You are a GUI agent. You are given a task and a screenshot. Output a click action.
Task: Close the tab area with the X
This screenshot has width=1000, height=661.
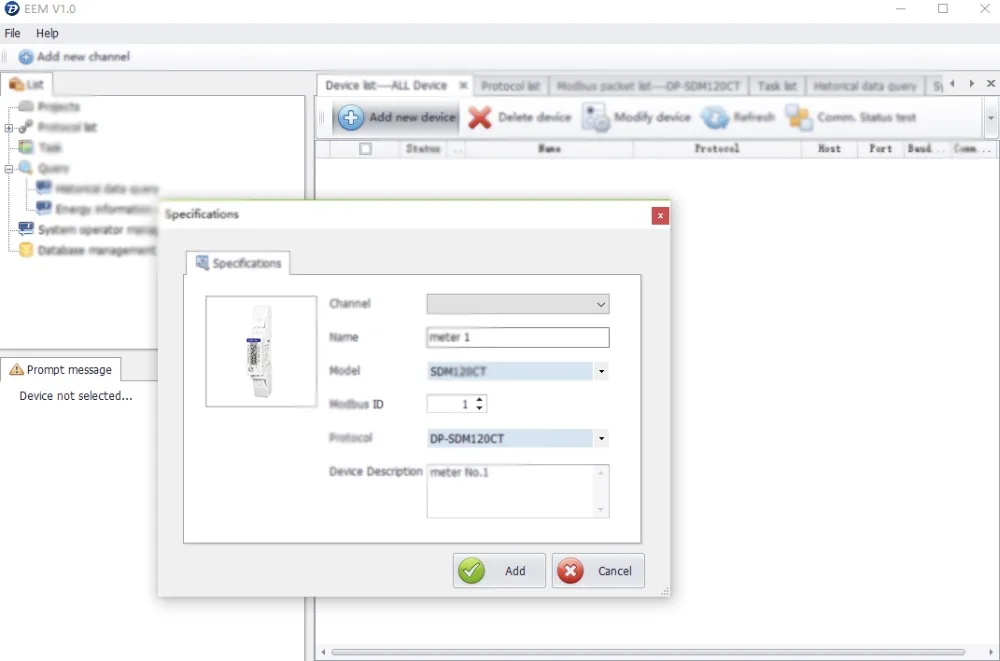point(990,84)
